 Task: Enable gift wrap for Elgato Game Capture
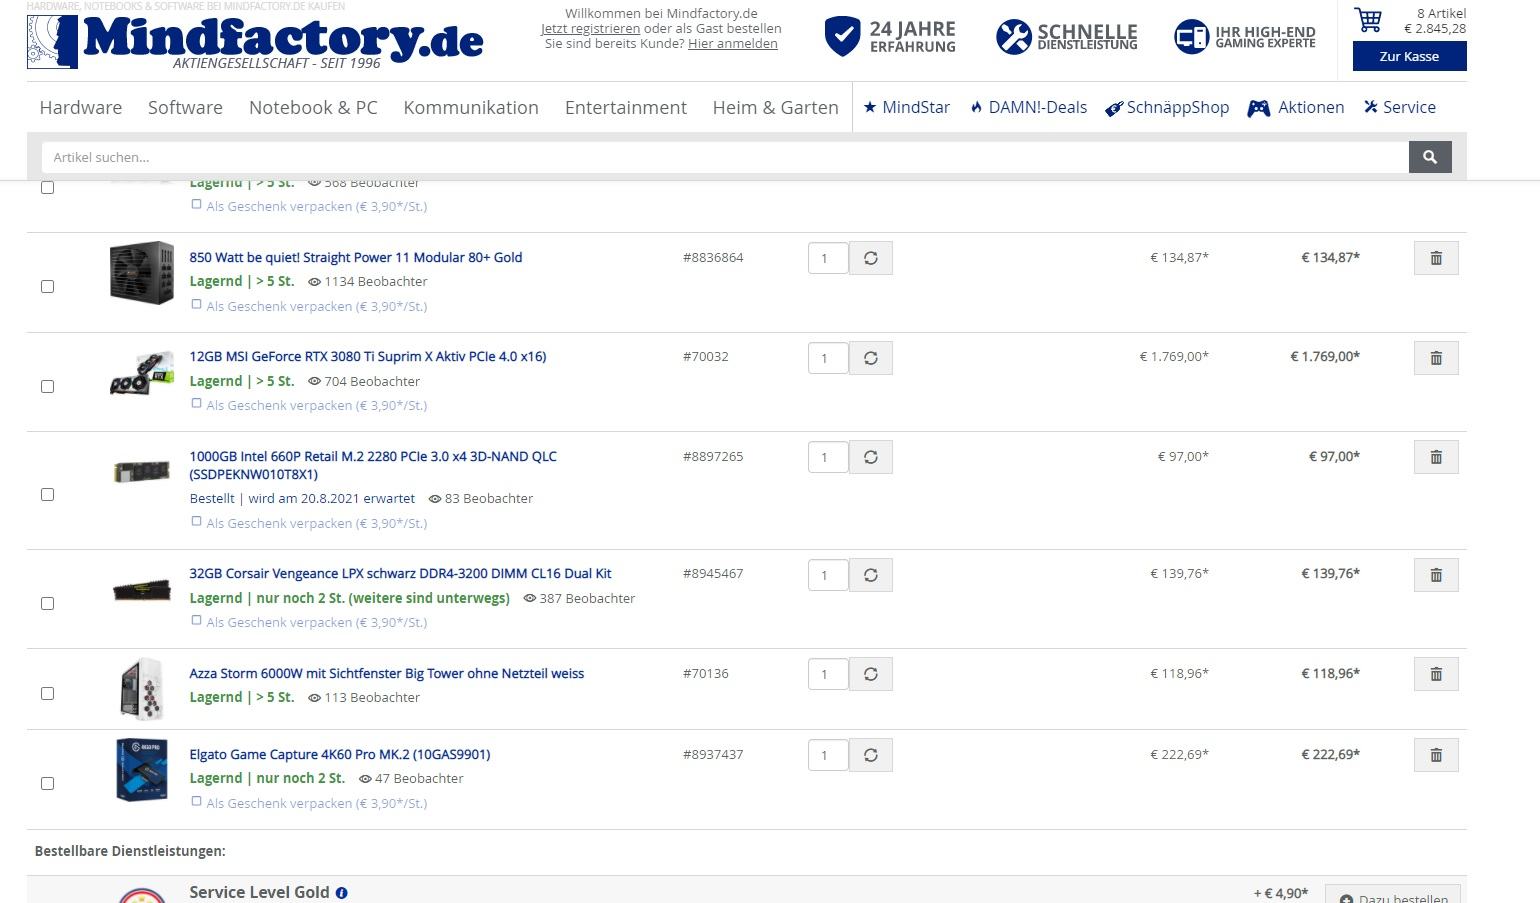(x=196, y=802)
